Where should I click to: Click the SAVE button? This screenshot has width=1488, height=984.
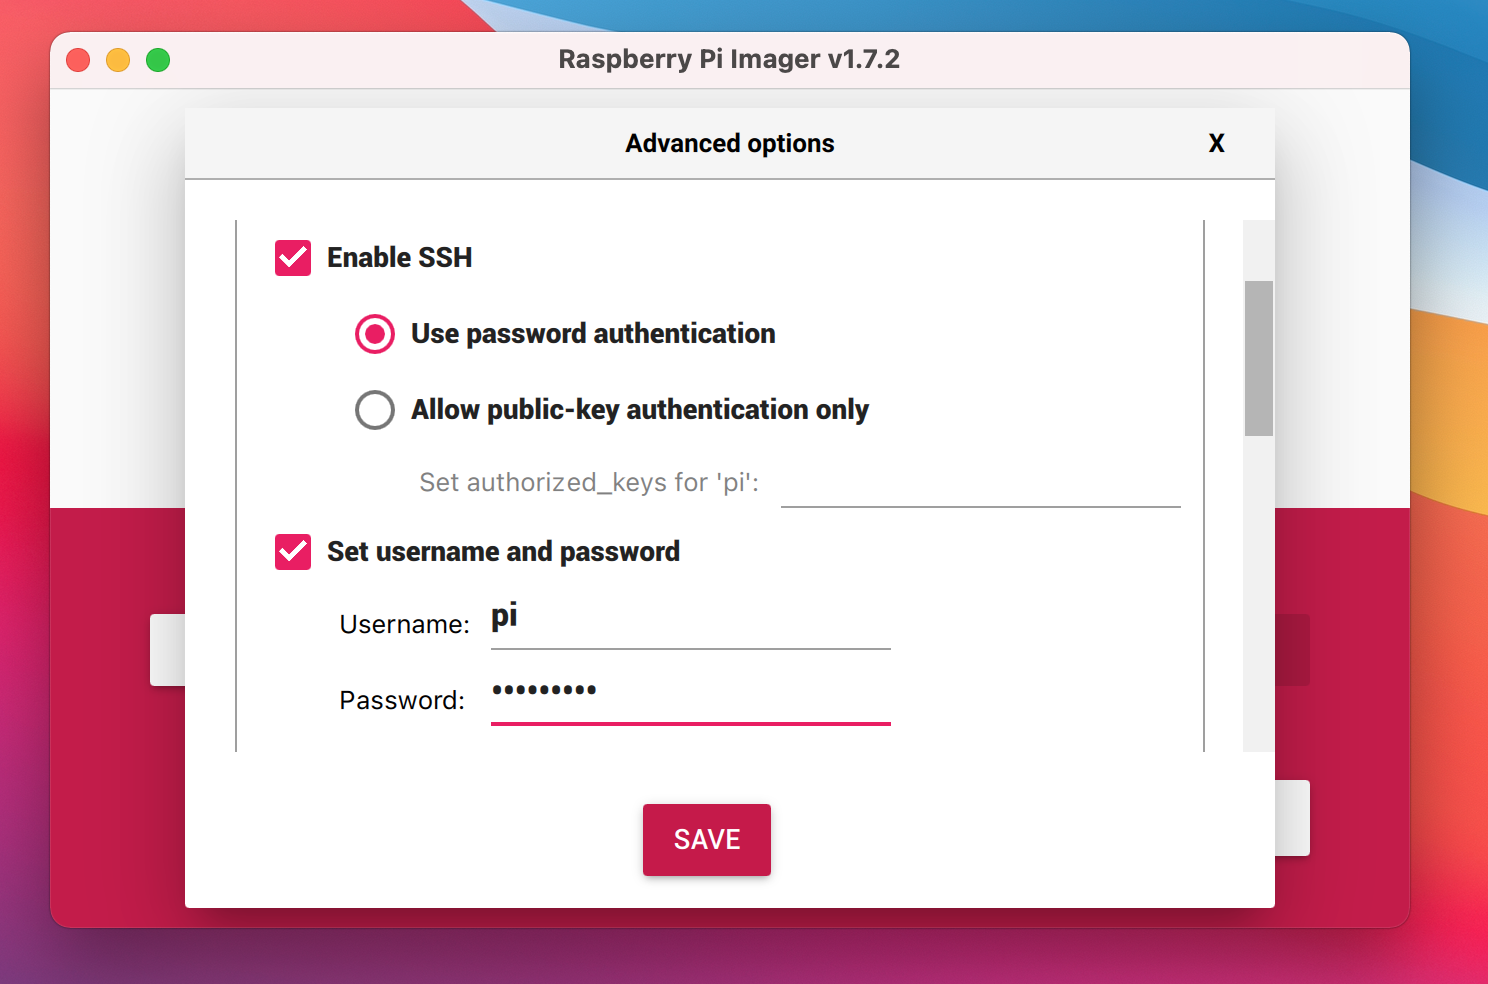pos(706,840)
